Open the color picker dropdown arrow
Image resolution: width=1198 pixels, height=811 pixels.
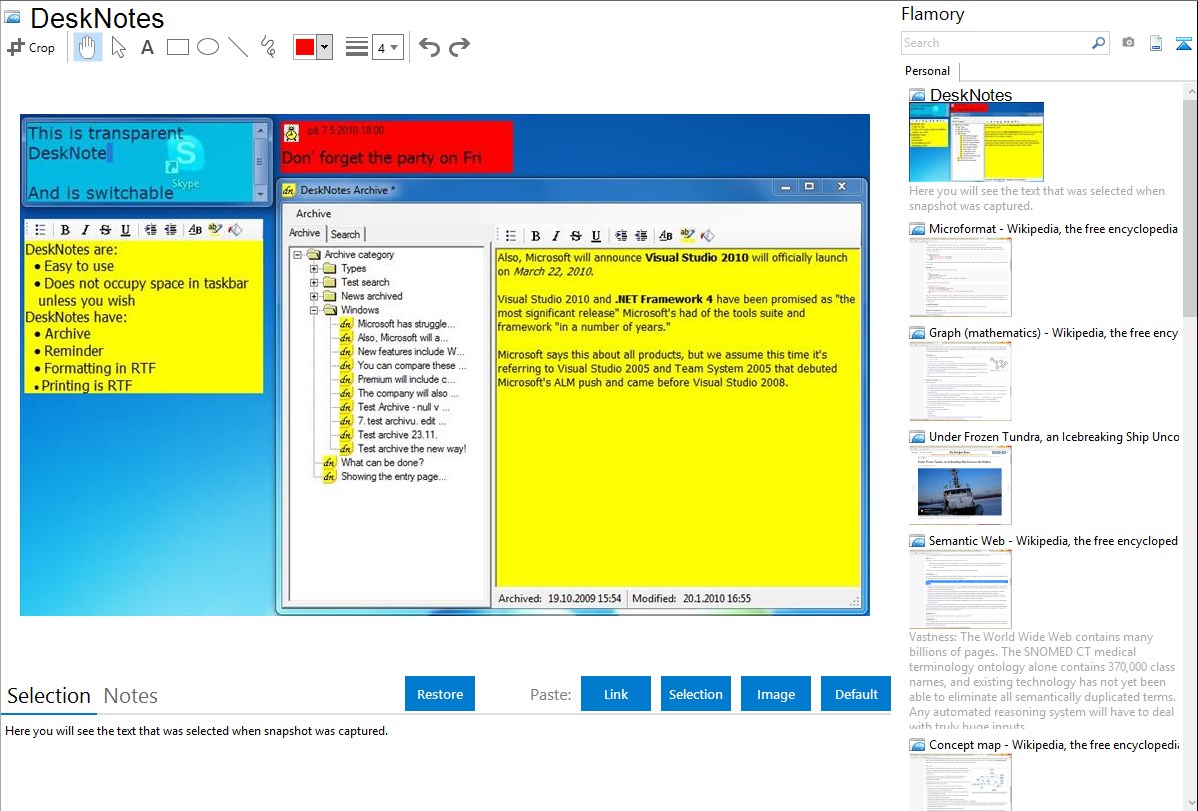[x=324, y=47]
